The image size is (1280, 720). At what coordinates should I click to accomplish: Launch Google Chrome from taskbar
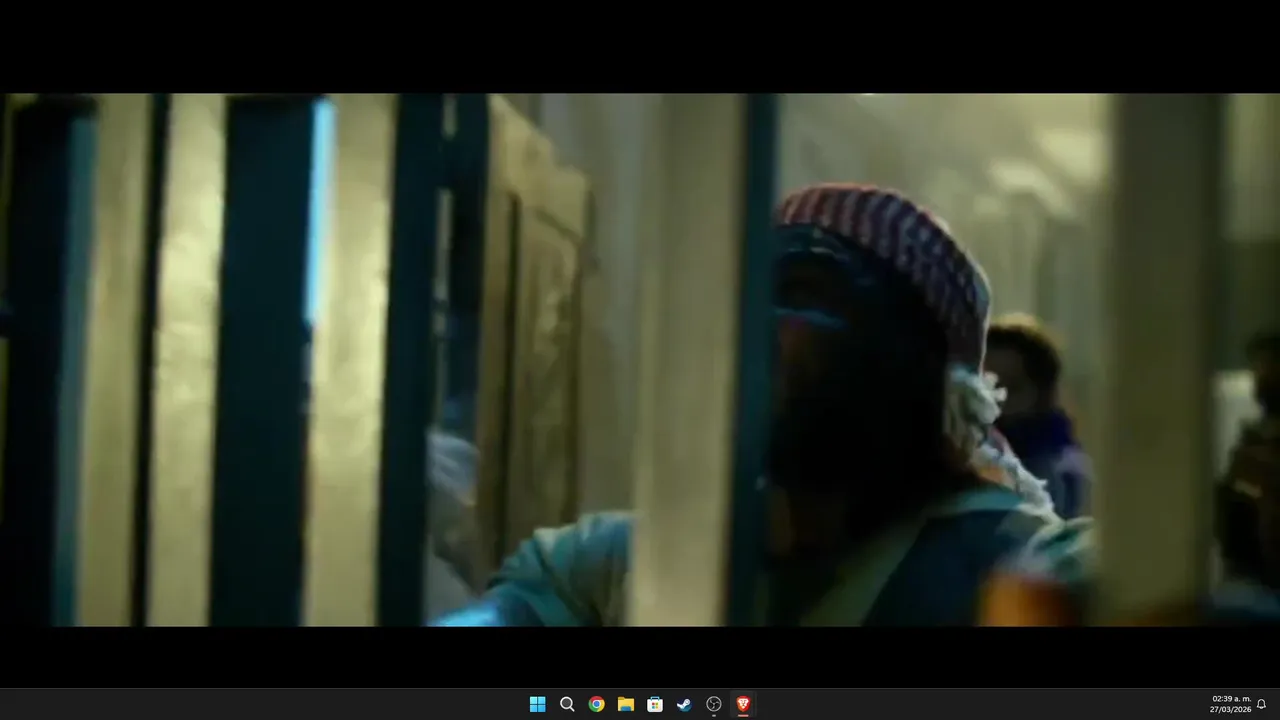click(x=596, y=704)
